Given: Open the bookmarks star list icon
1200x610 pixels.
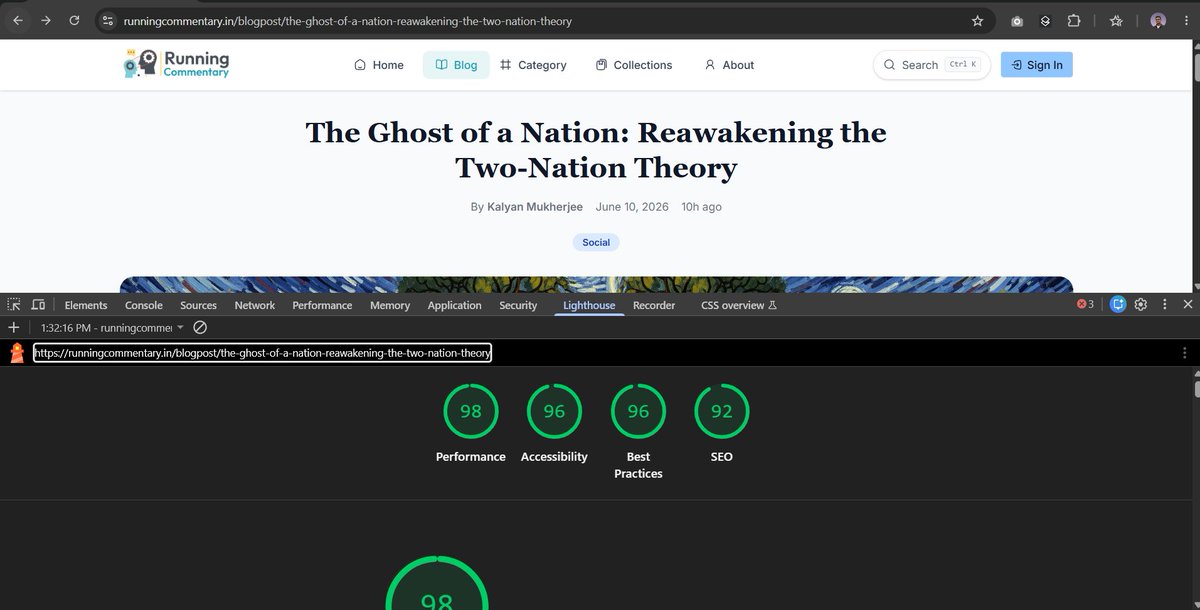Looking at the screenshot, I should click(x=1116, y=21).
